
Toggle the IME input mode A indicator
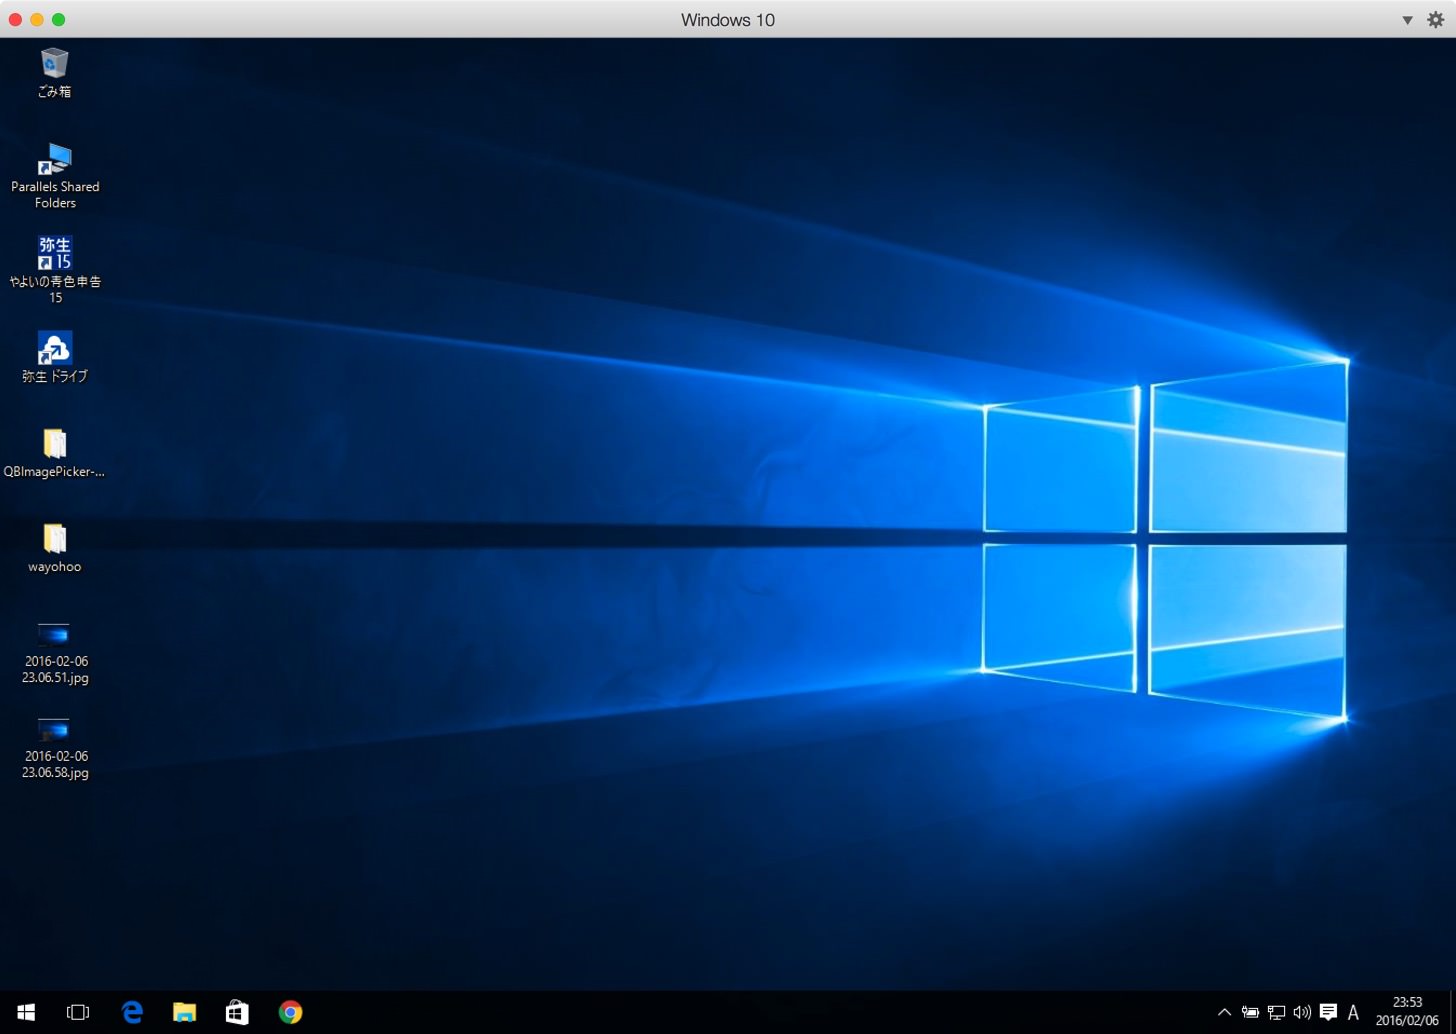tap(1353, 1012)
